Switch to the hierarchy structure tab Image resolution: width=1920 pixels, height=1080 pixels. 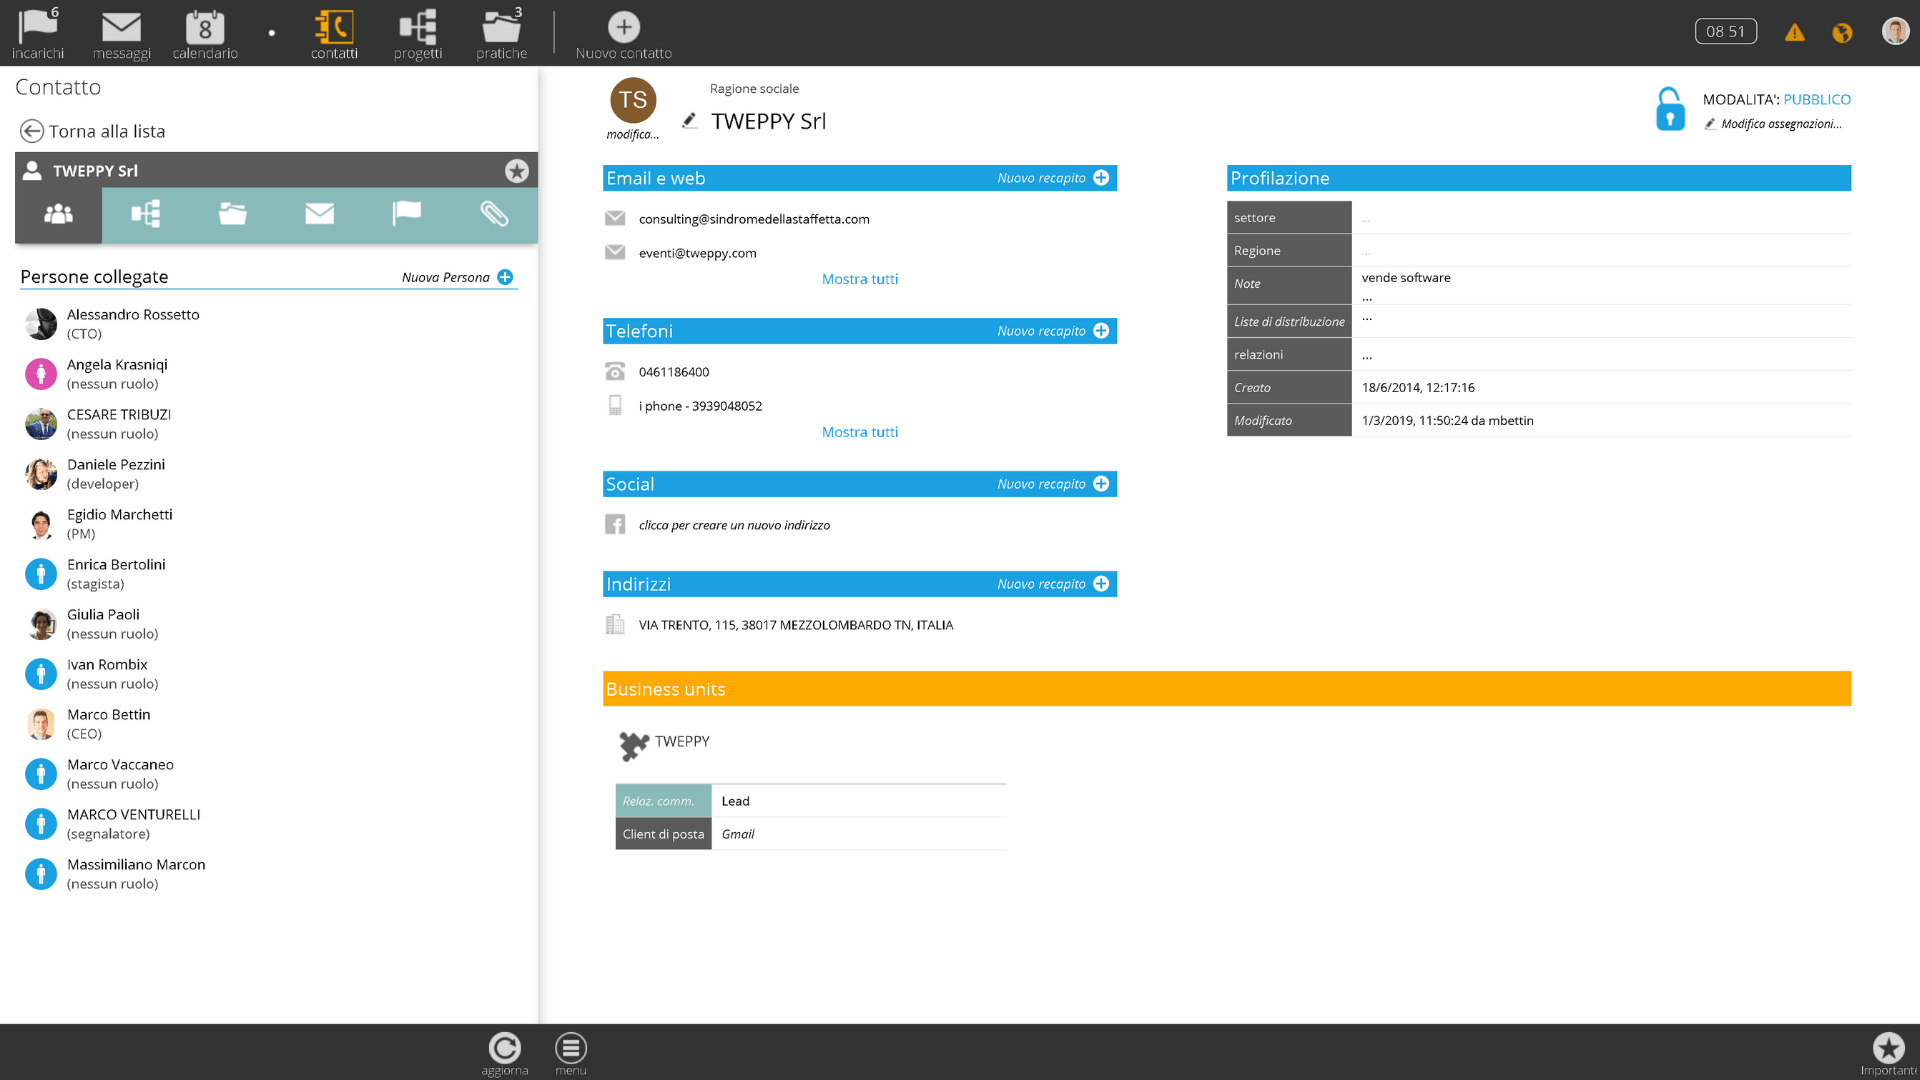coord(146,214)
